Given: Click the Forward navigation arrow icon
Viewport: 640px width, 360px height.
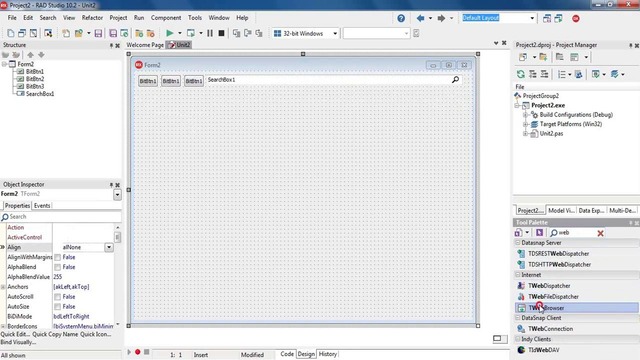Looking at the screenshot, I should pyautogui.click(x=441, y=18).
